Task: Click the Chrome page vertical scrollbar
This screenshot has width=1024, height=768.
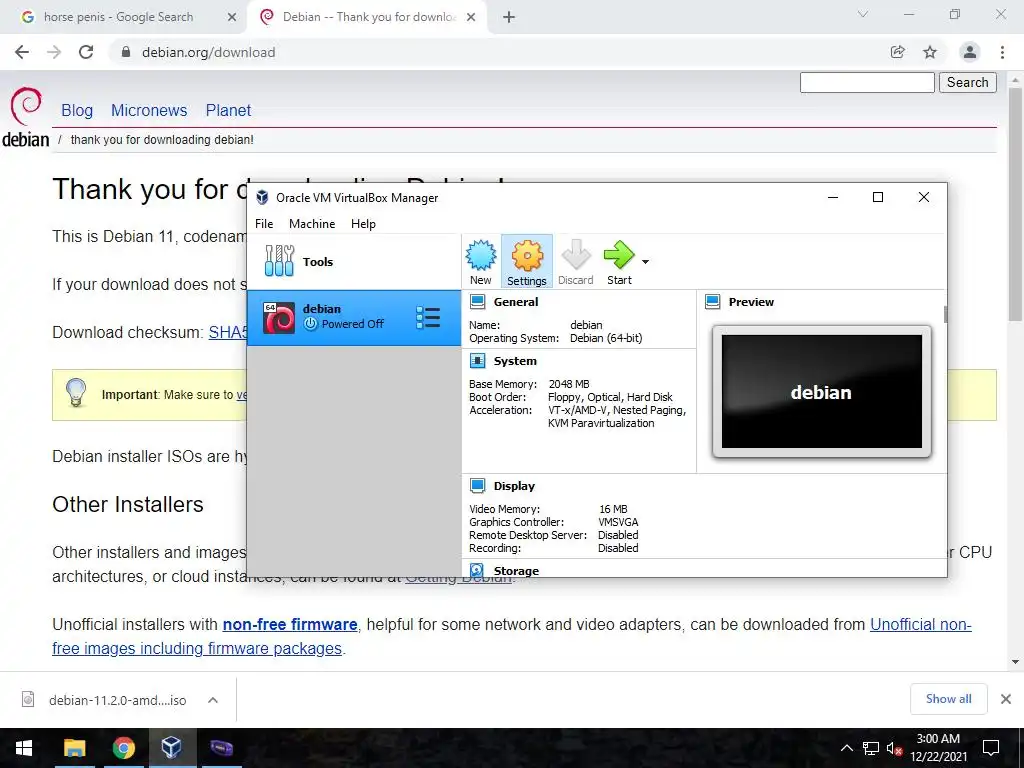Action: [1015, 202]
